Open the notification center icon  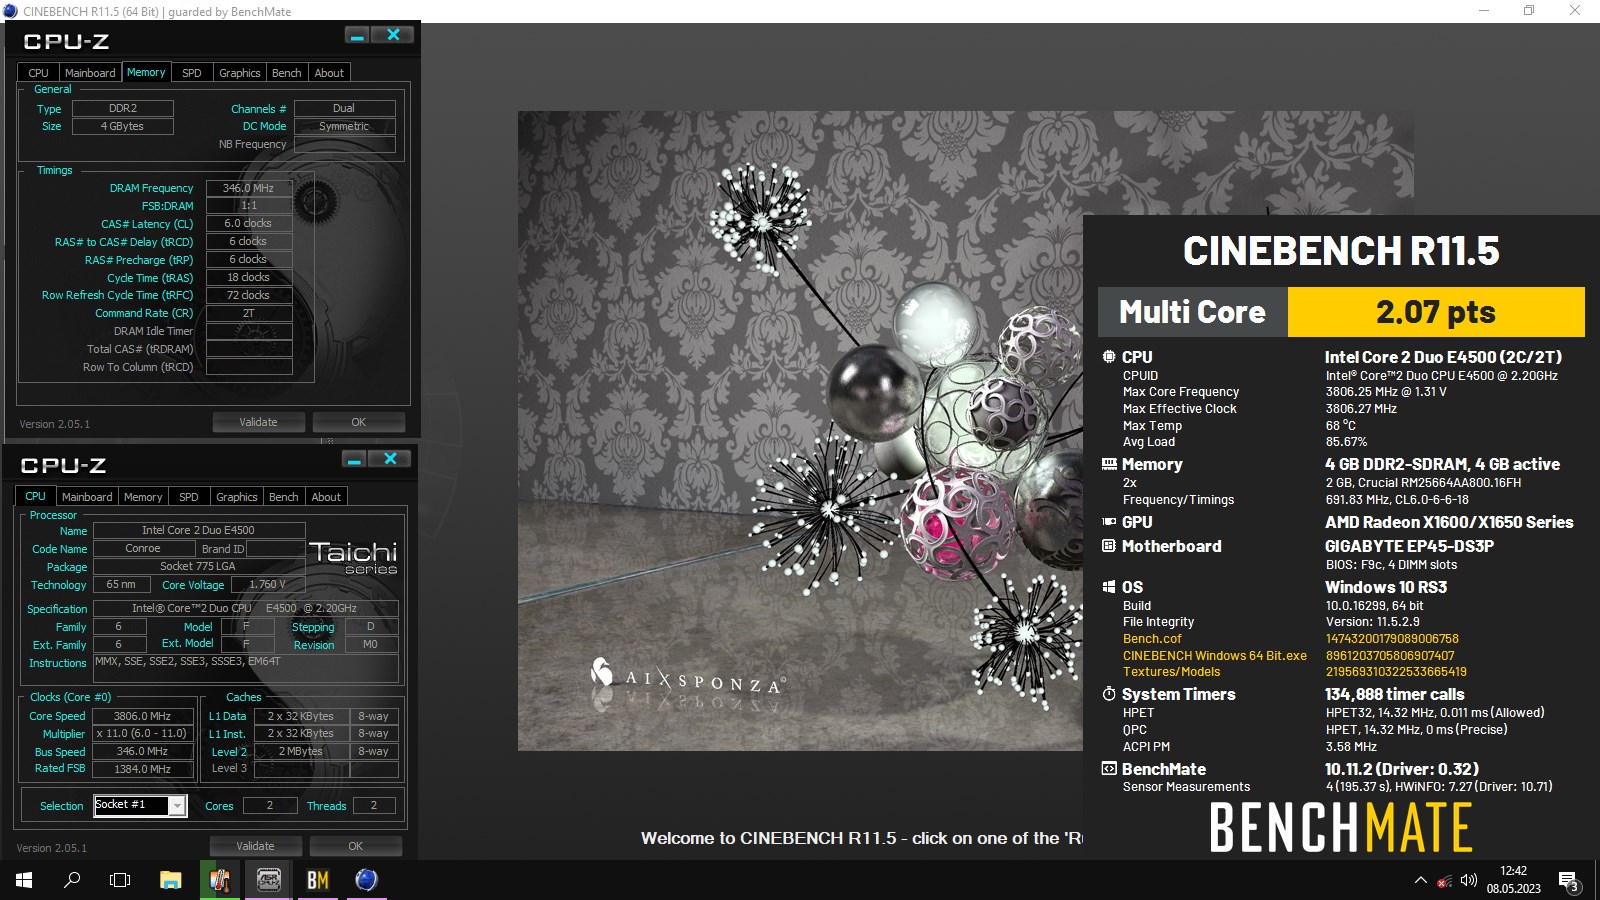tap(1569, 881)
